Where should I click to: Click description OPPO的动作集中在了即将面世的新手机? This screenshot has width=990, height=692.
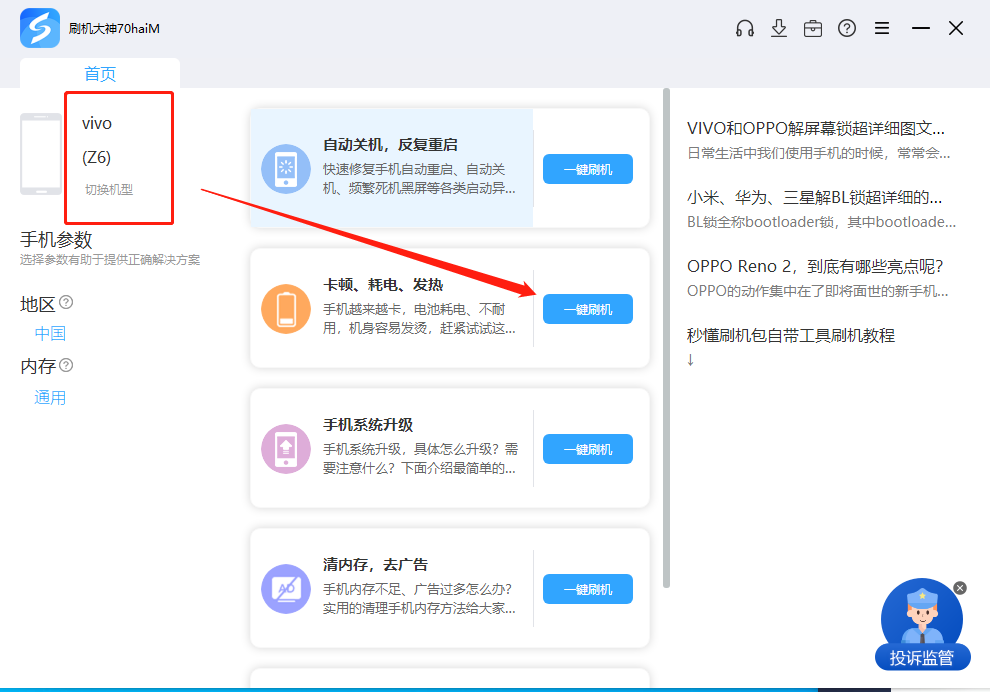(x=818, y=291)
